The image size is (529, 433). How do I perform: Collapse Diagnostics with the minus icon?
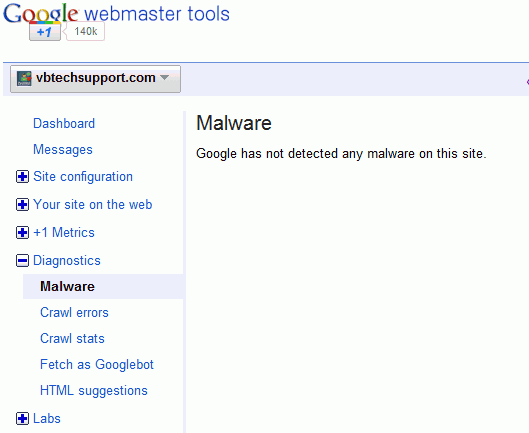22,261
